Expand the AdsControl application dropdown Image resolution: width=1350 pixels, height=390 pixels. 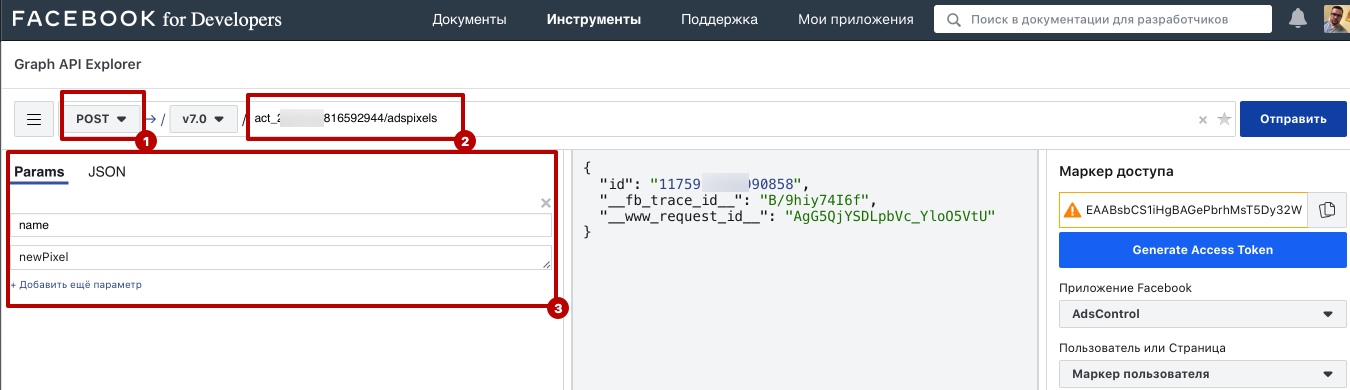click(x=1202, y=314)
